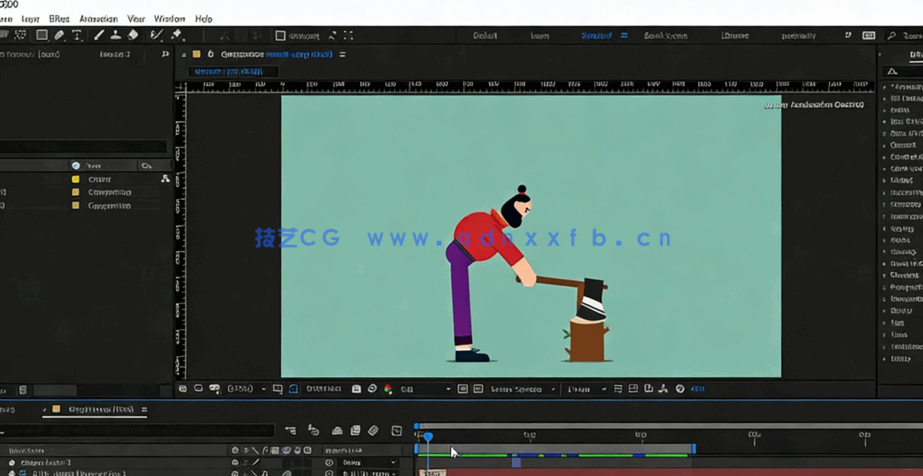The width and height of the screenshot is (923, 476).
Task: Select the Brush tool
Action: [99, 35]
